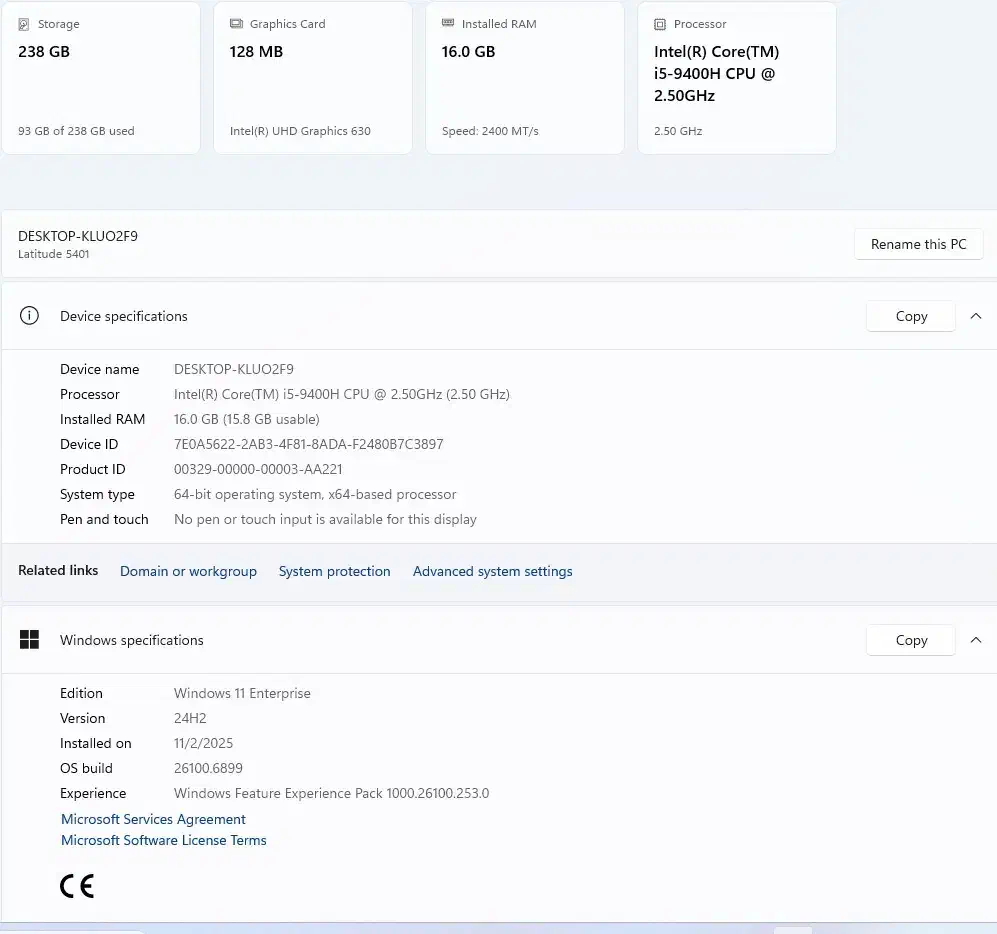Click the Installed RAM memory icon
The image size is (997, 934).
(448, 24)
